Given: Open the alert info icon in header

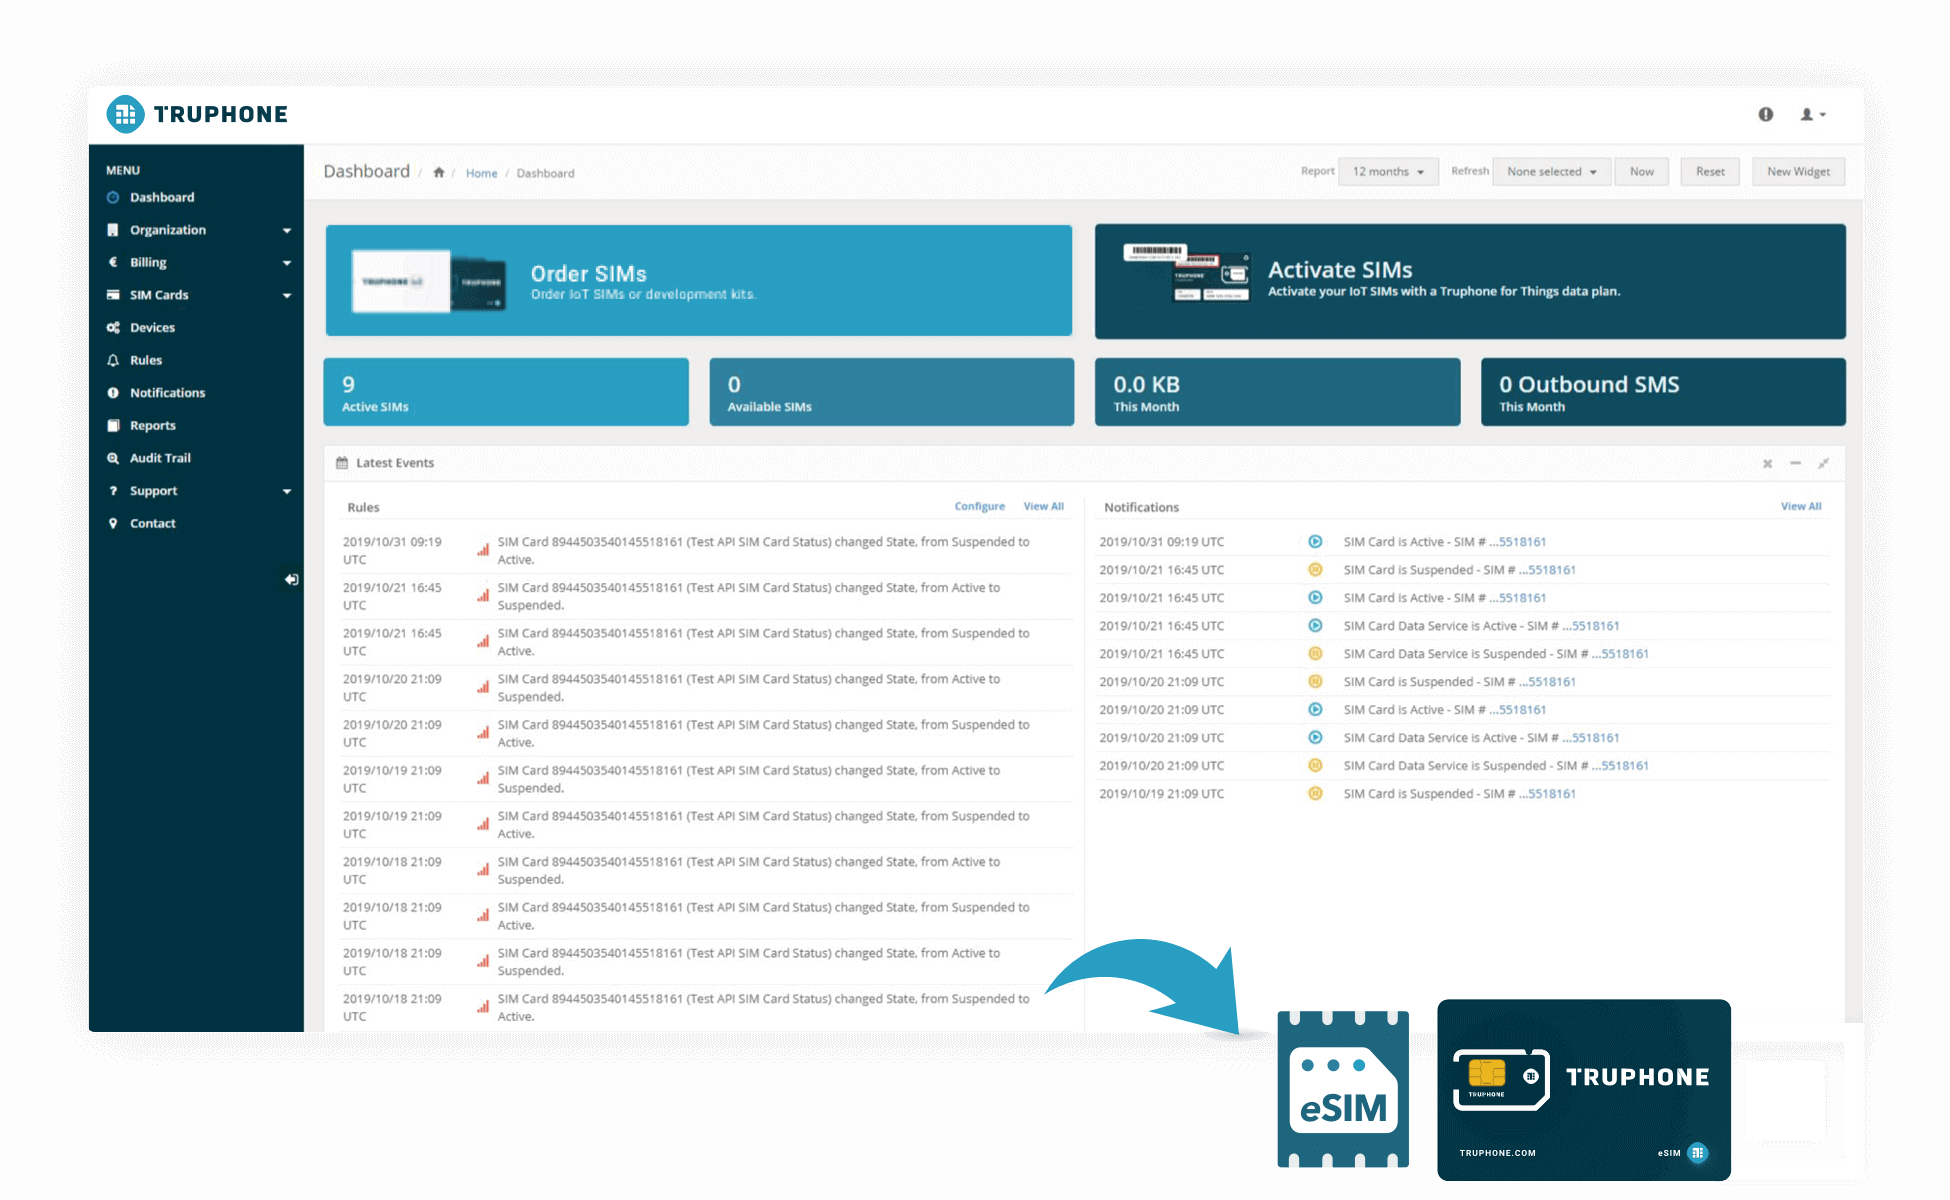Looking at the screenshot, I should coord(1766,114).
